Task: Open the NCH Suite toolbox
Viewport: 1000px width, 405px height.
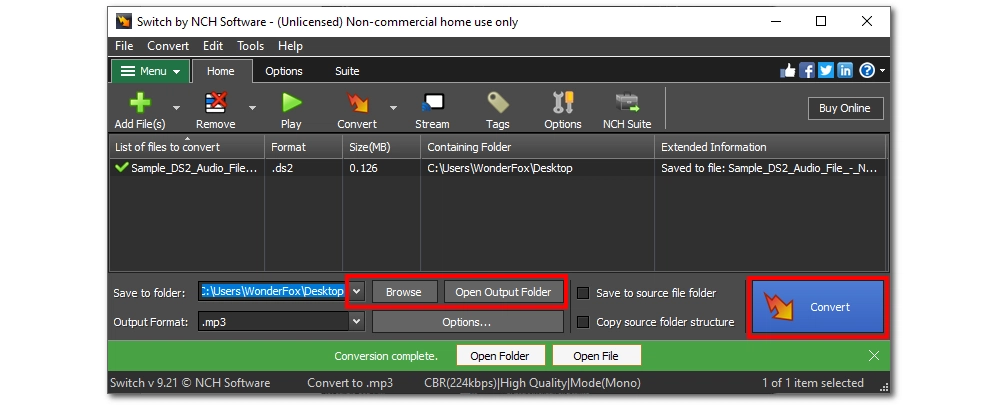Action: pyautogui.click(x=627, y=103)
